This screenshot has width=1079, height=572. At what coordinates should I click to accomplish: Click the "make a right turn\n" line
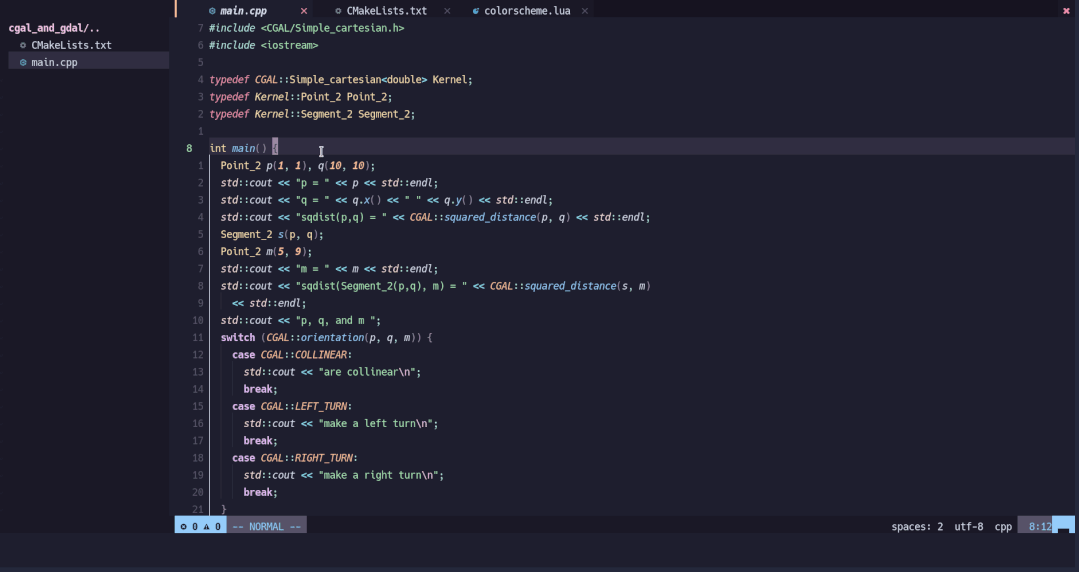(x=344, y=476)
